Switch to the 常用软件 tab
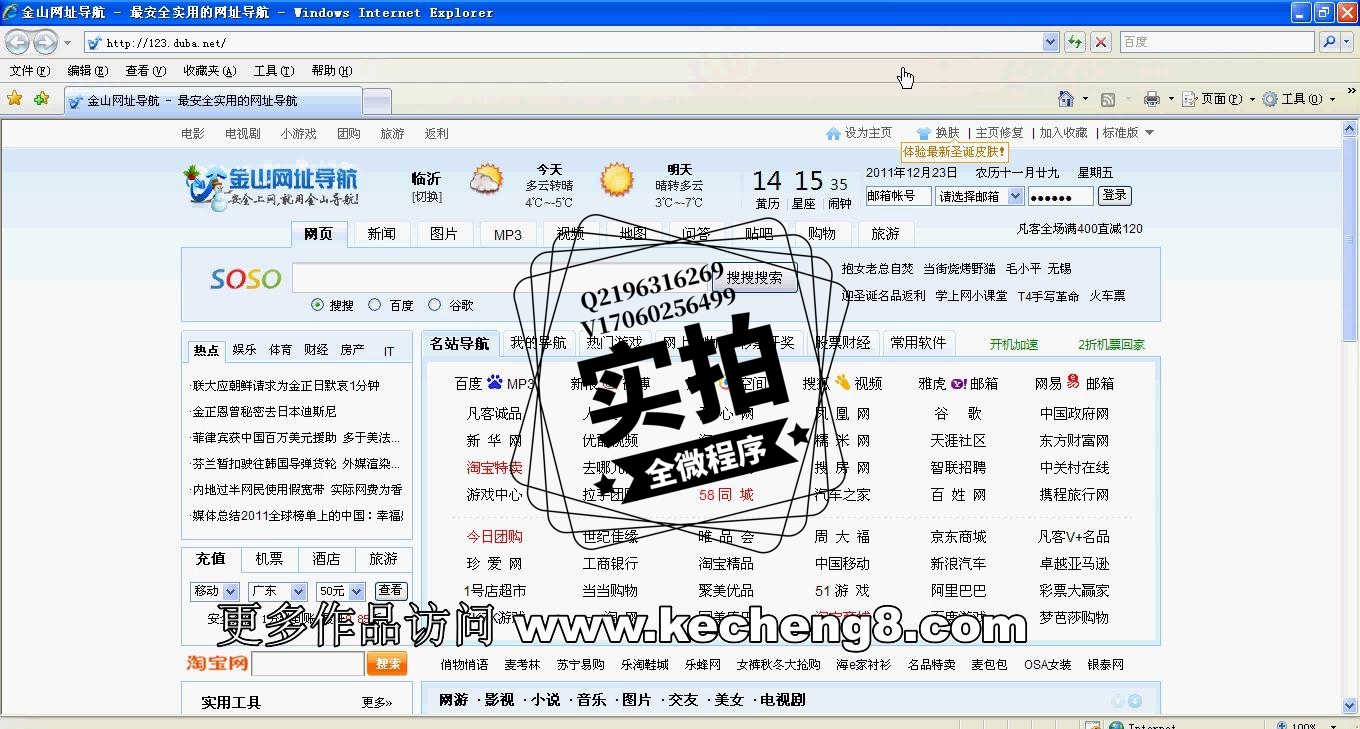This screenshot has width=1360, height=729. (x=918, y=343)
